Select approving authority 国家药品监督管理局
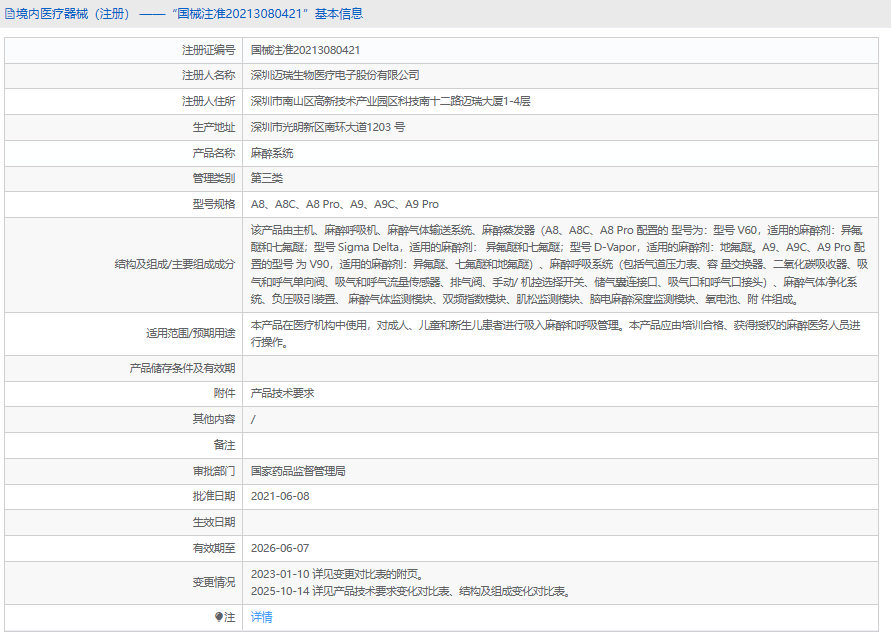The image size is (891, 635). (x=298, y=471)
